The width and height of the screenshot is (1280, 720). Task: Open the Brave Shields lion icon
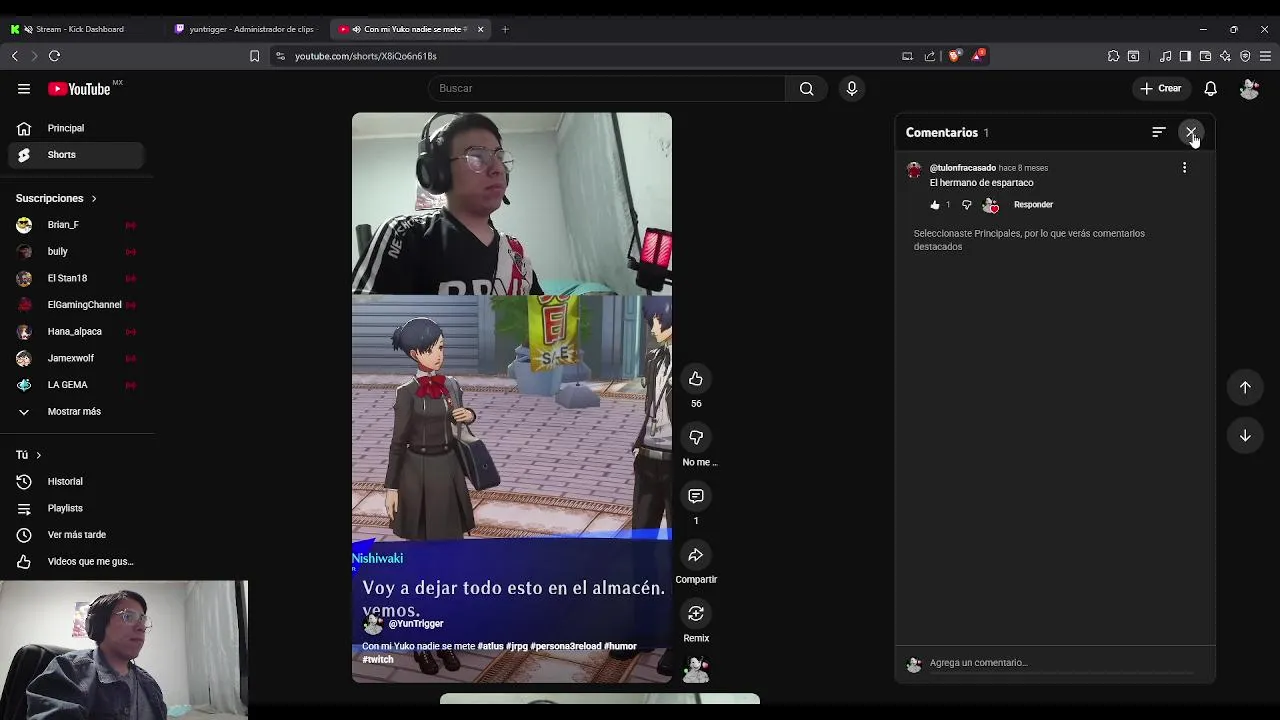[954, 56]
